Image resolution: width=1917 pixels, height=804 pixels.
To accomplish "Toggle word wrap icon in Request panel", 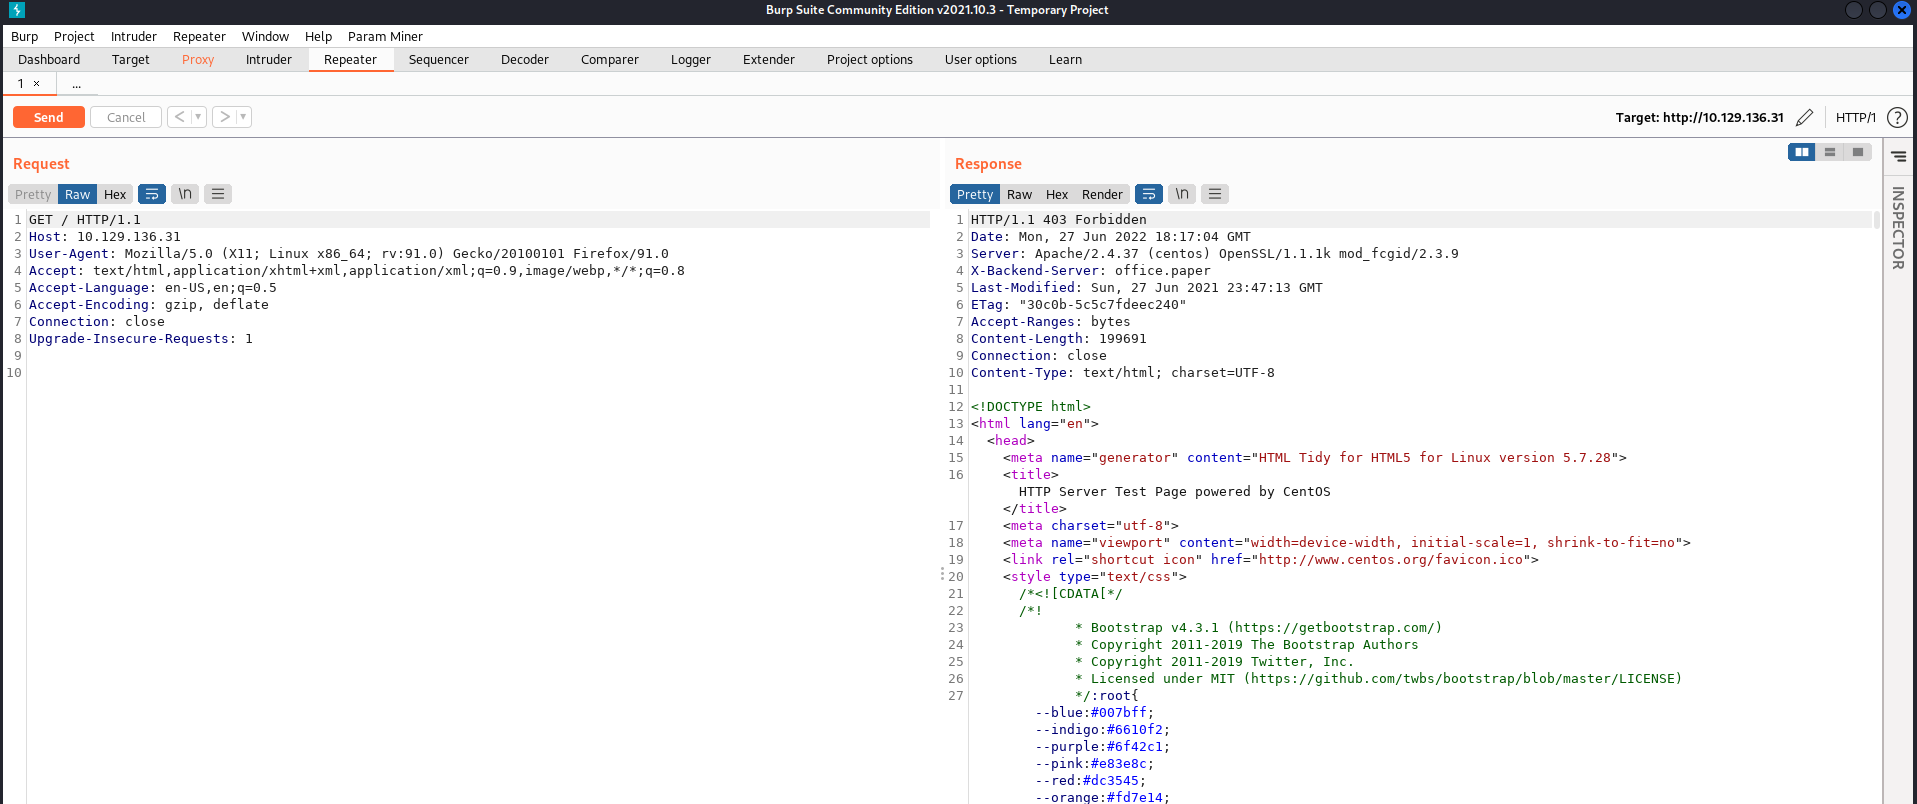I will point(152,194).
